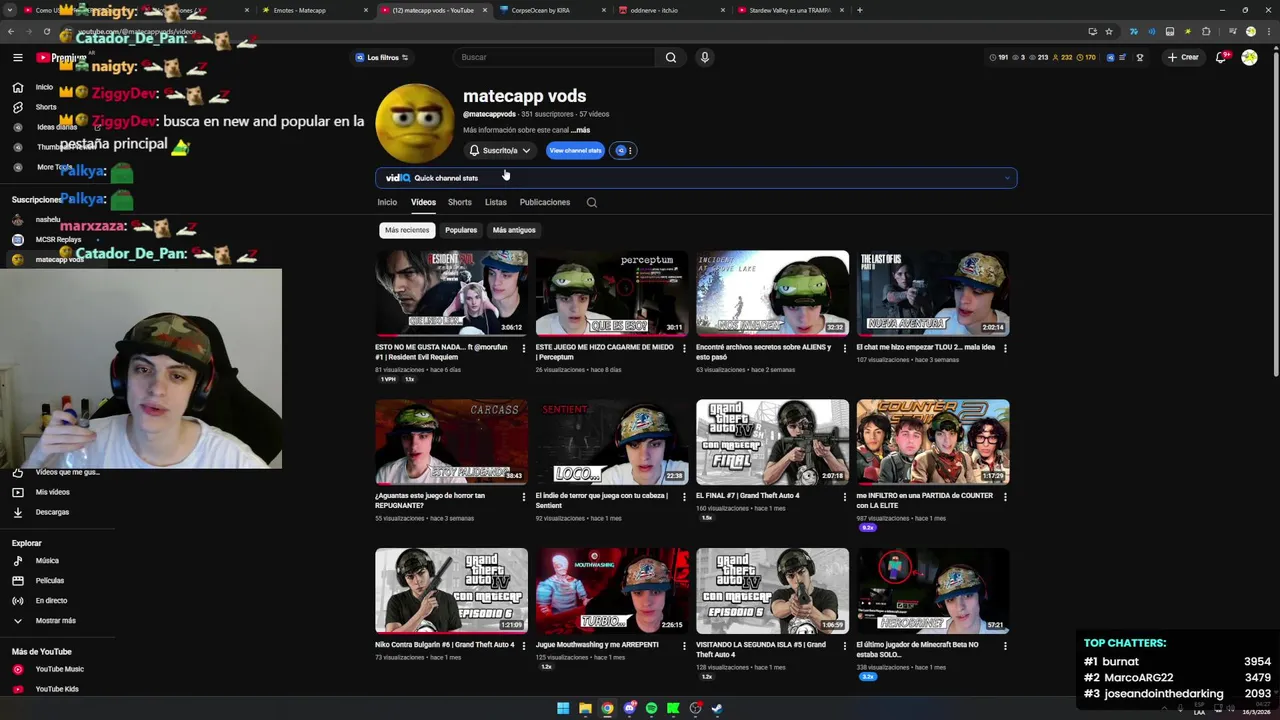The width and height of the screenshot is (1280, 720).
Task: Click the Crear button
Action: click(1183, 57)
